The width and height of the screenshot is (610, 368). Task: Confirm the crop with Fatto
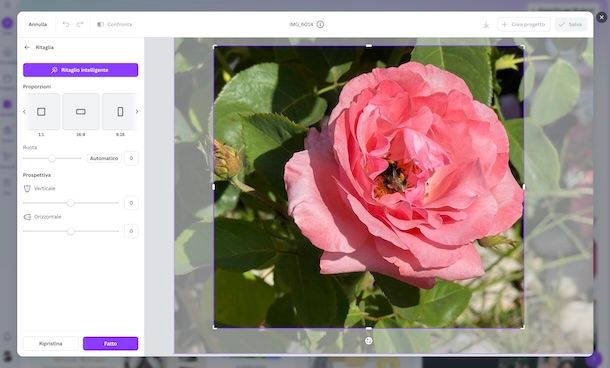pyautogui.click(x=110, y=343)
